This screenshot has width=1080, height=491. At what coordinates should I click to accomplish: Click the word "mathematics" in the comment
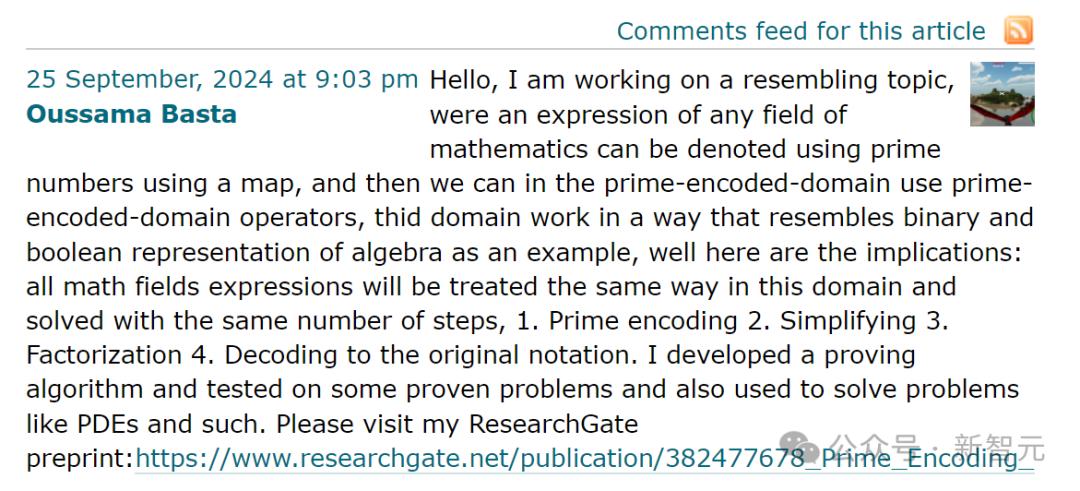[509, 149]
